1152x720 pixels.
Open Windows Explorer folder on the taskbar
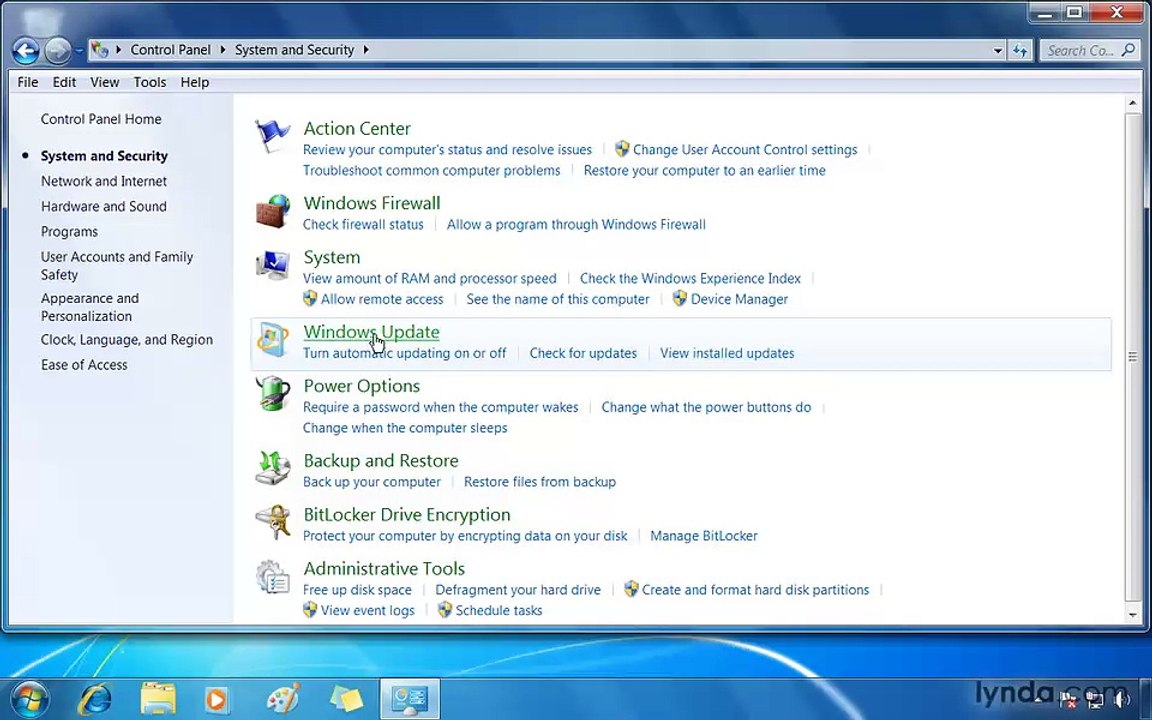coord(158,699)
